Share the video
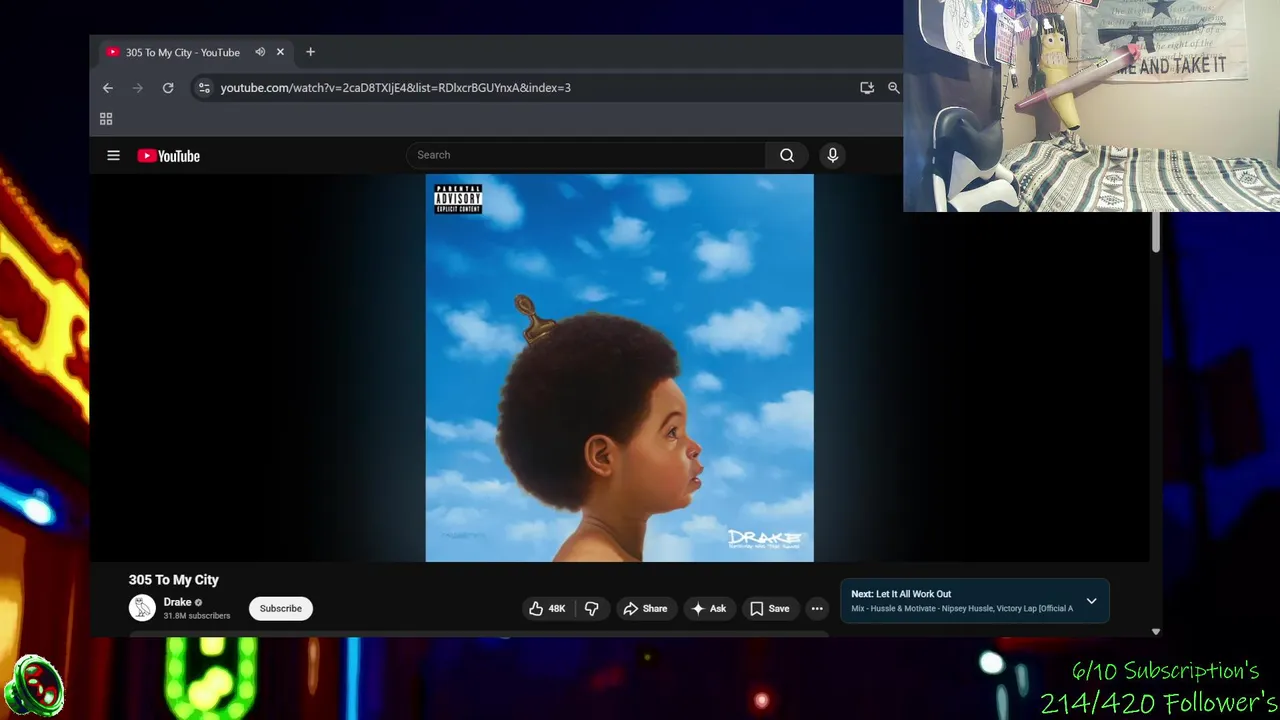The image size is (1280, 720). (x=645, y=608)
